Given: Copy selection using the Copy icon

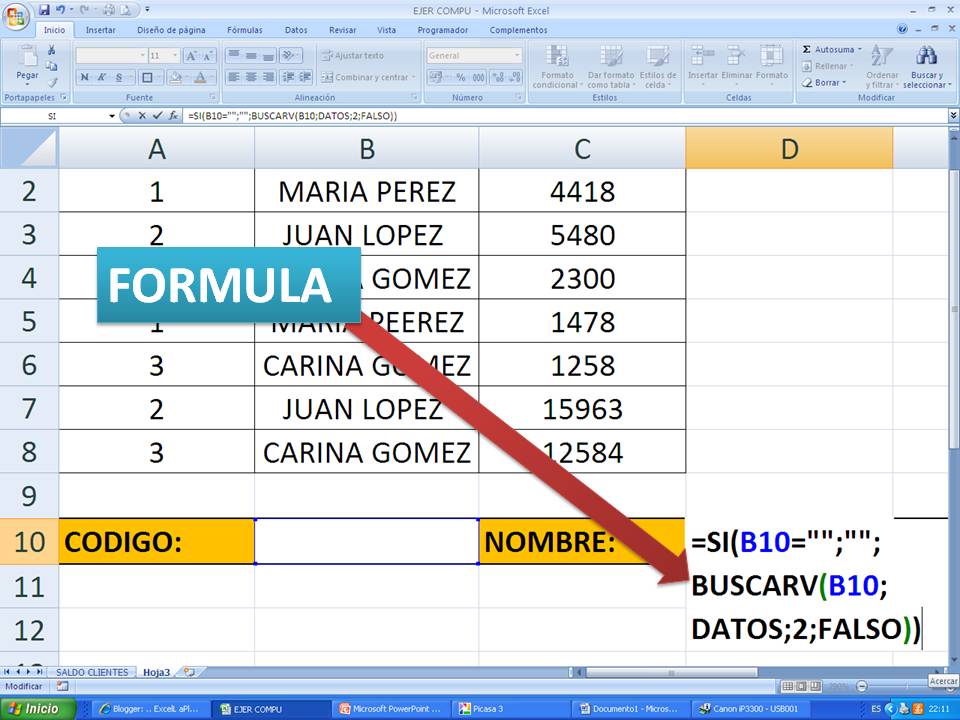Looking at the screenshot, I should [x=51, y=66].
